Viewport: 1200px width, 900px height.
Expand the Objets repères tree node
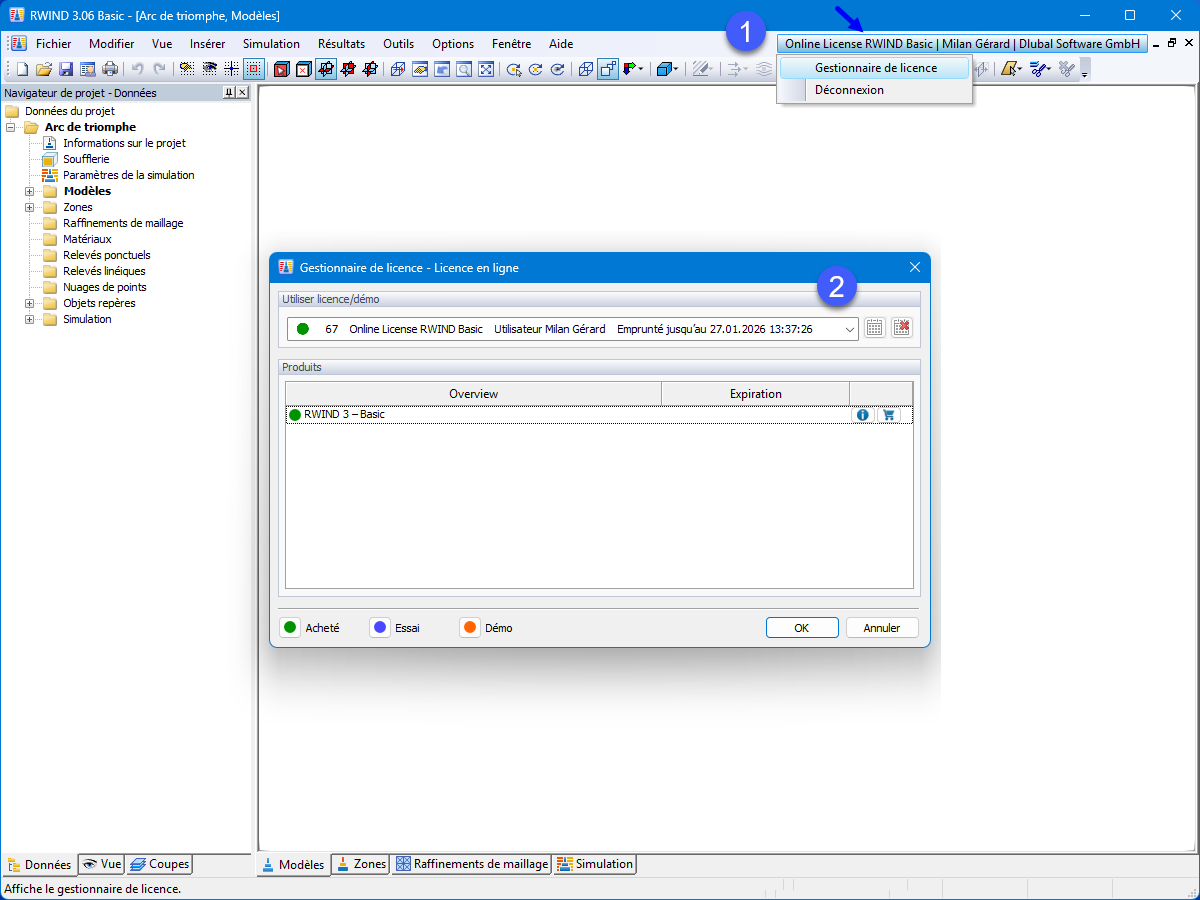click(30, 303)
